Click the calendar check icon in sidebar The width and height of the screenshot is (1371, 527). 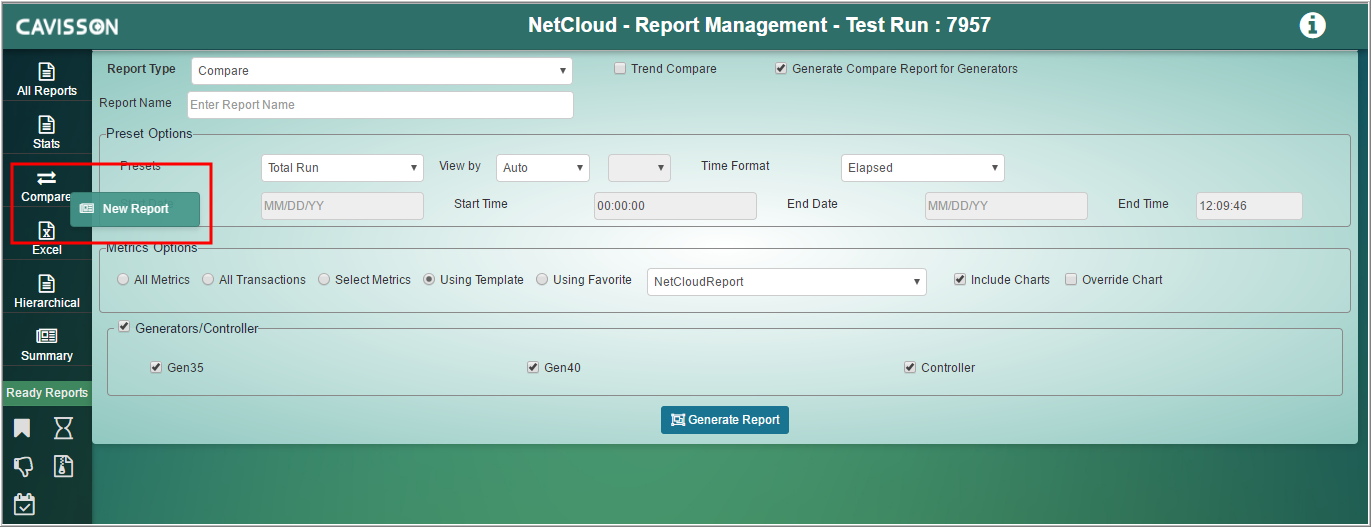pos(24,504)
